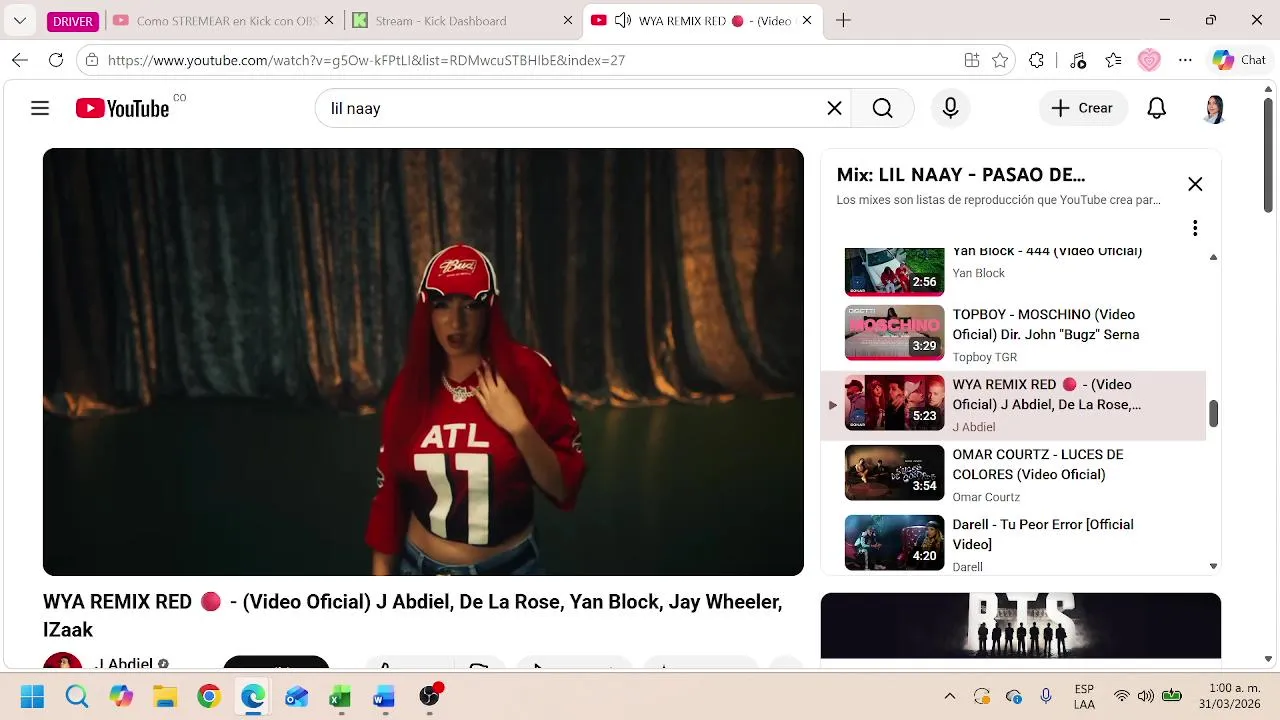The image size is (1280, 720).
Task: Click the DRIVER tab group label
Action: [x=73, y=21]
